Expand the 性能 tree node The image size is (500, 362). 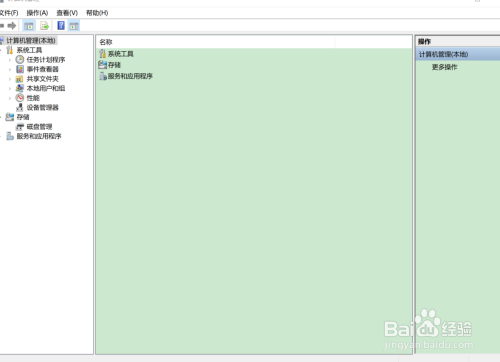[x=10, y=98]
